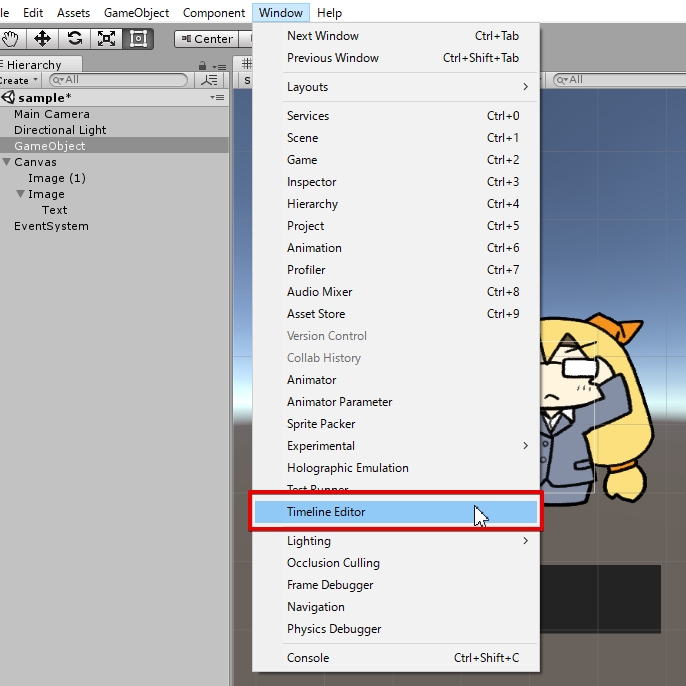
Task: Select Canvas in the Hierarchy
Action: 114,162
